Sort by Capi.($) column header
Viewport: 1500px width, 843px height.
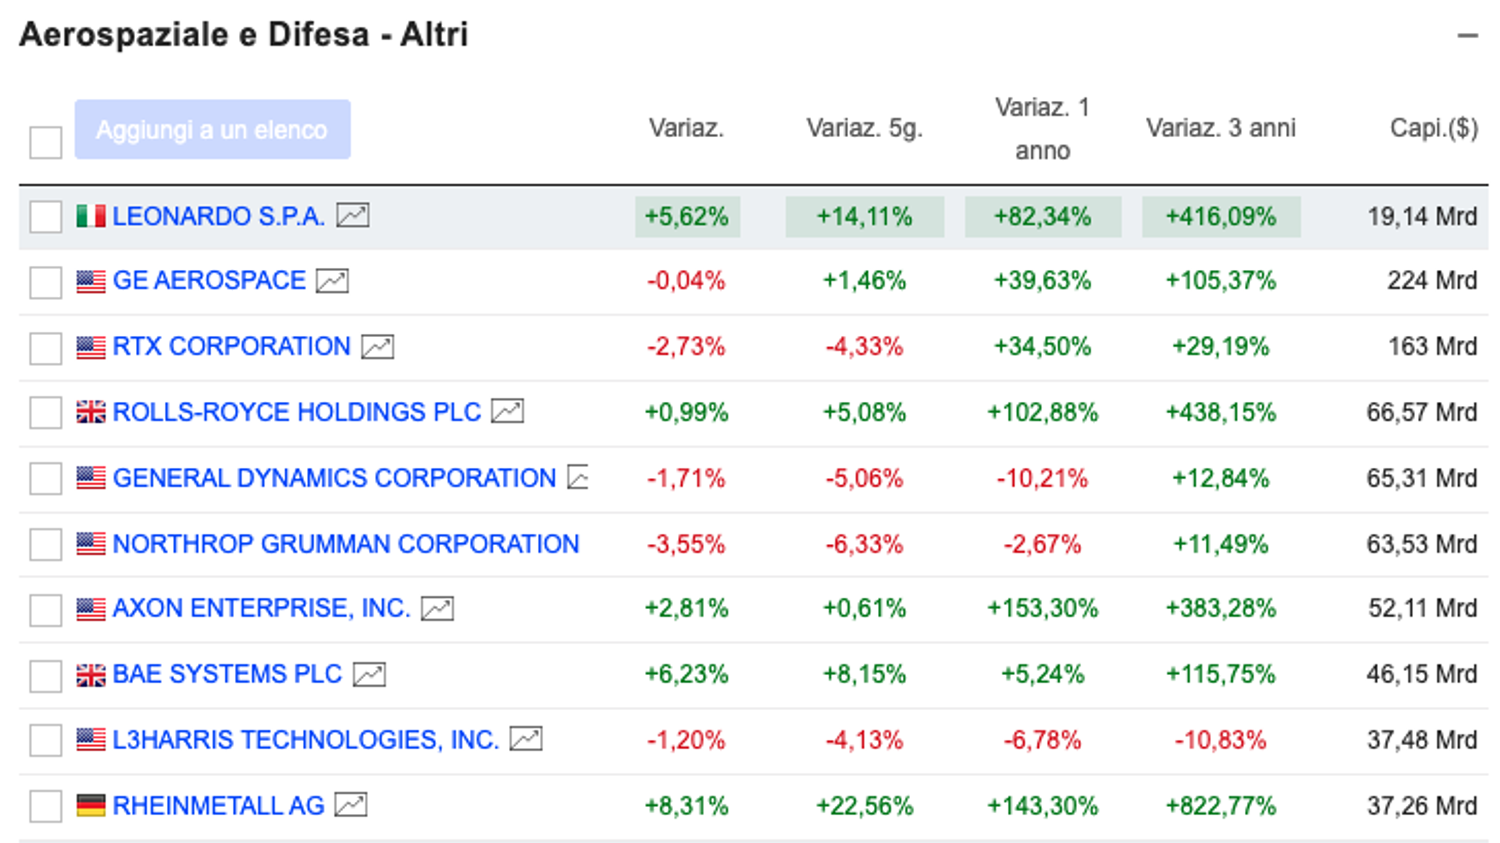(x=1434, y=128)
